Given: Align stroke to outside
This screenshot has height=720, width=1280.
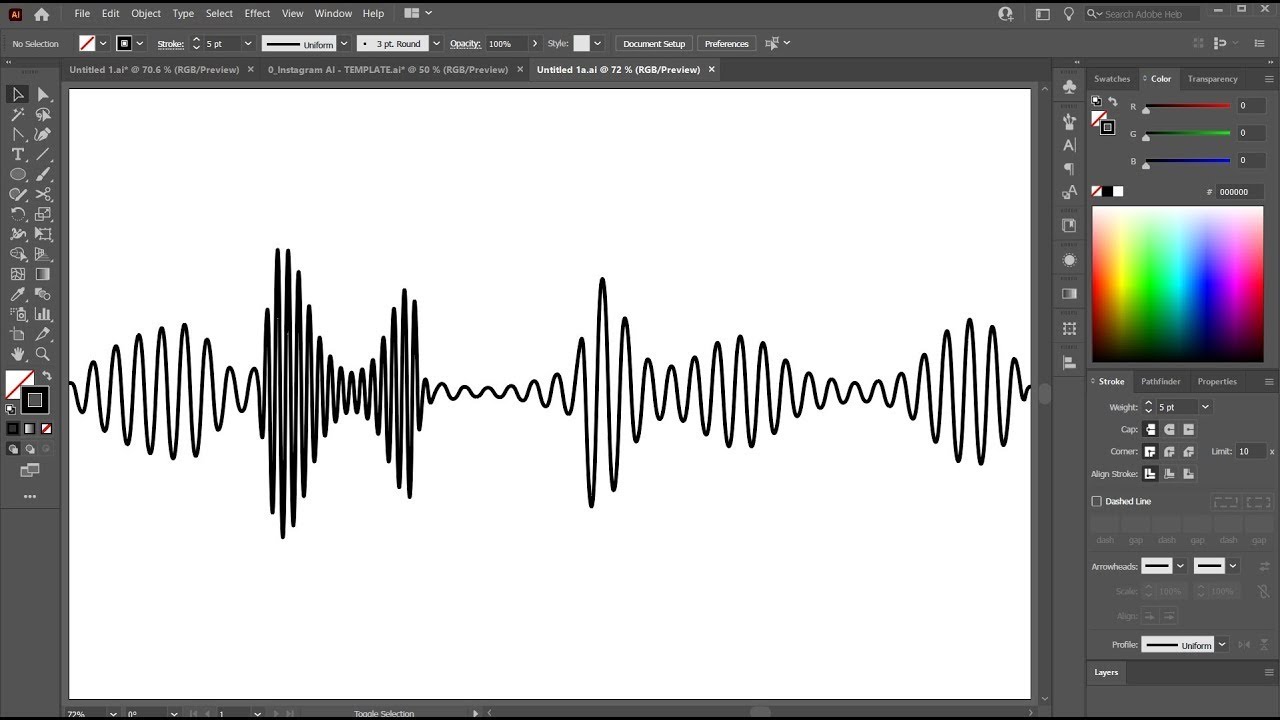Looking at the screenshot, I should click(x=1188, y=474).
